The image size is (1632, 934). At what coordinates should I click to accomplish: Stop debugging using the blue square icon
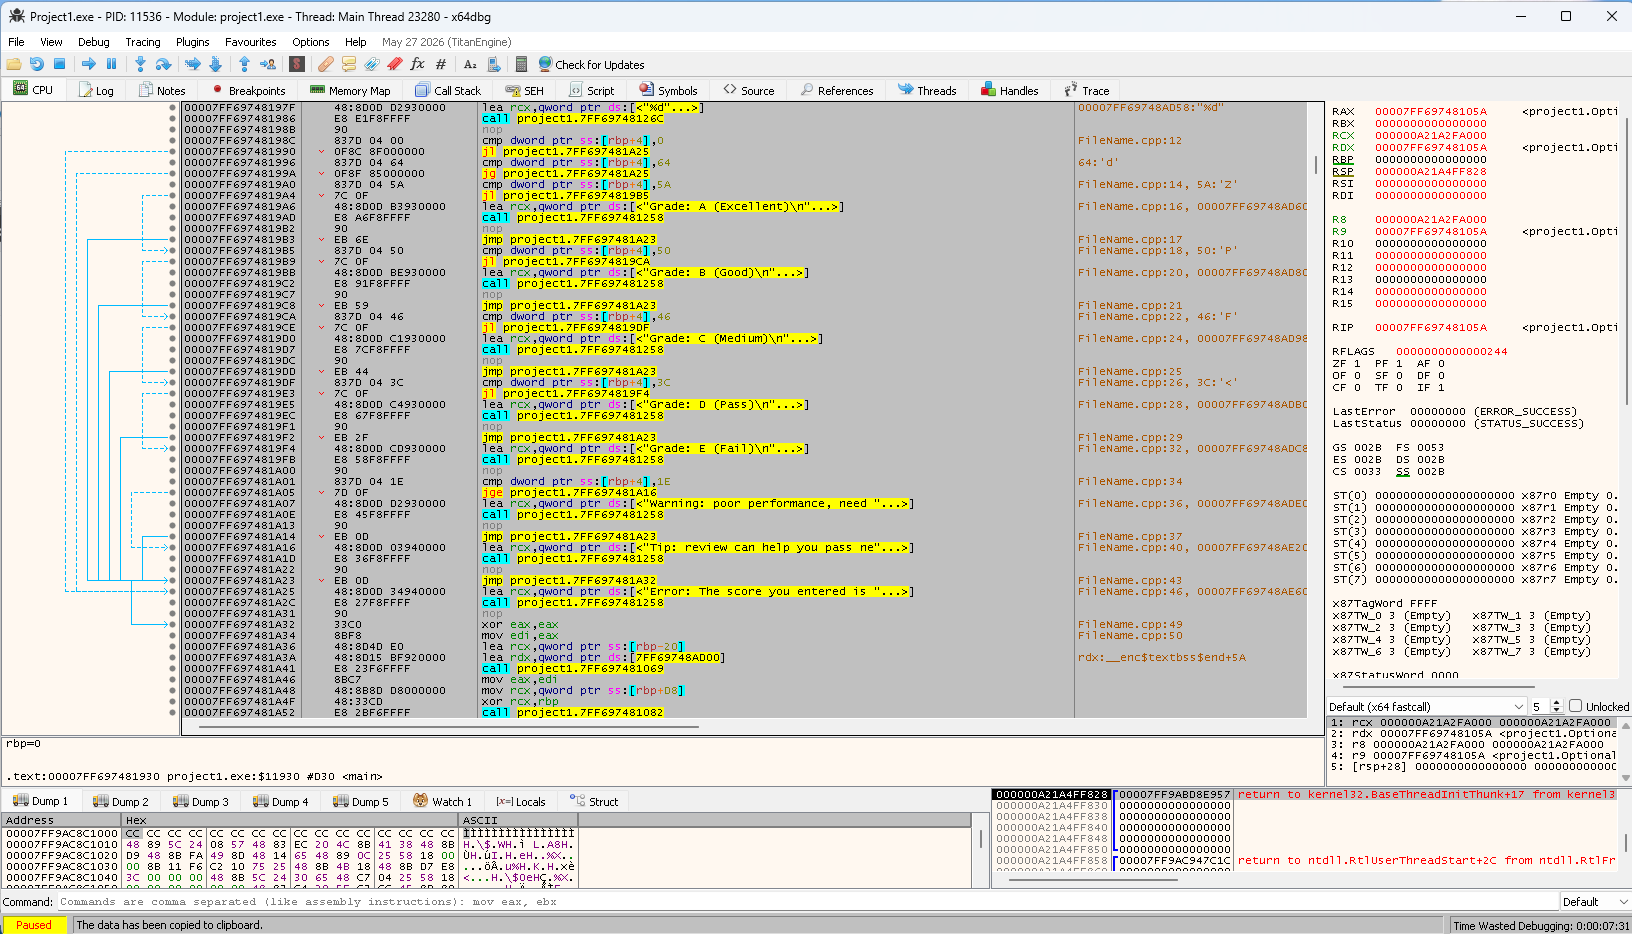(x=59, y=64)
